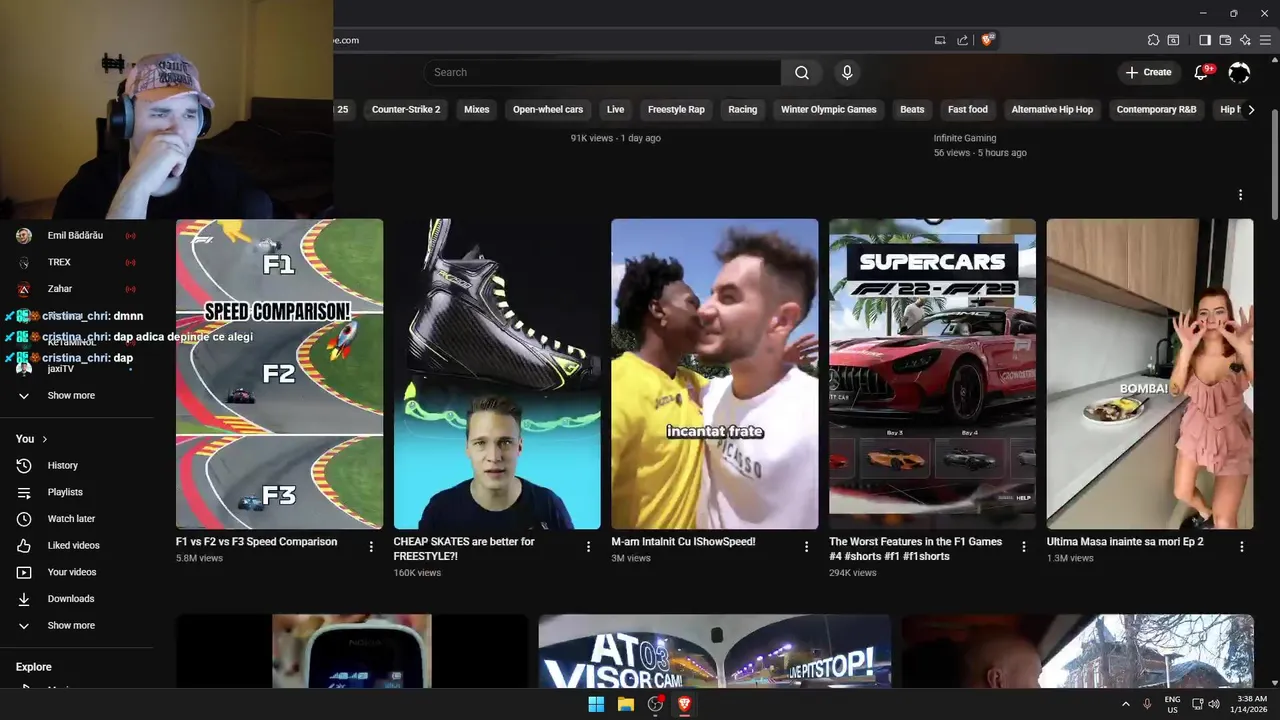Select the Freestyle Rap chip
1280x720 pixels.
pyautogui.click(x=676, y=110)
